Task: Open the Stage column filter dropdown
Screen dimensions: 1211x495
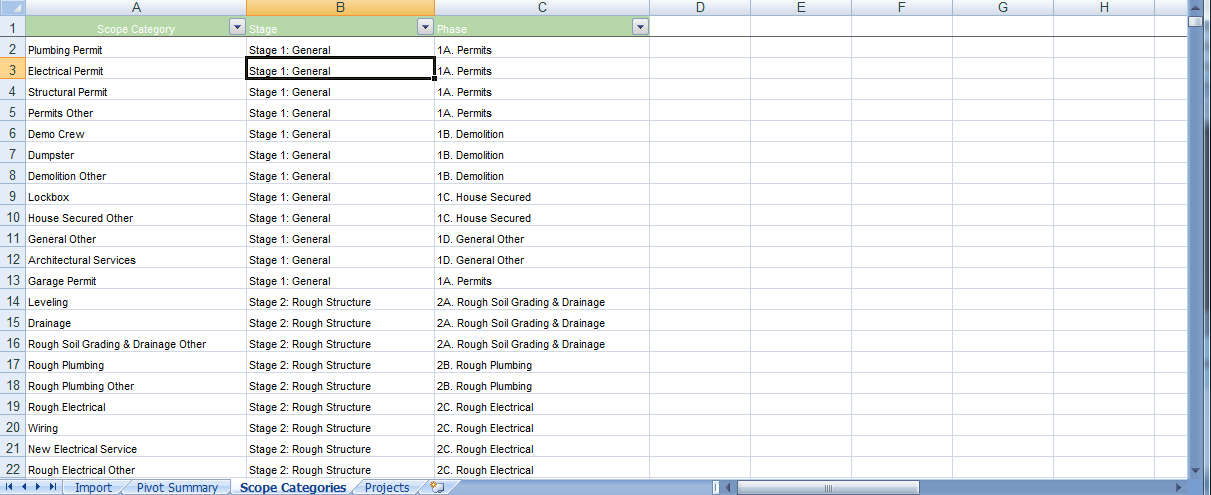Action: (425, 28)
